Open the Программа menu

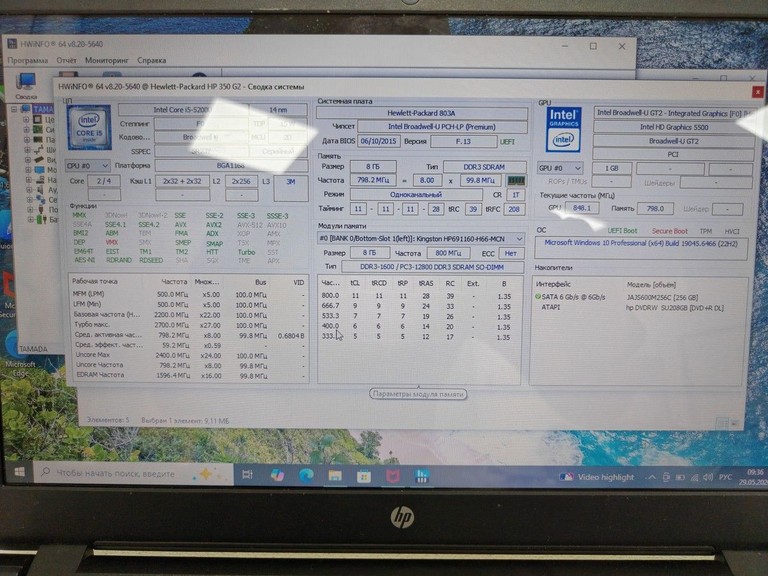pyautogui.click(x=27, y=61)
